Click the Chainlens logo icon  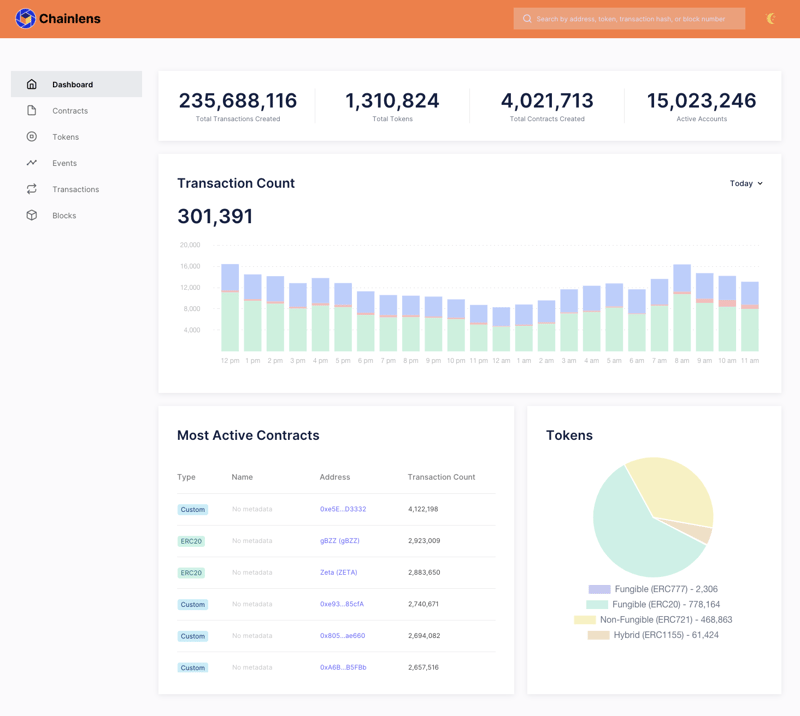coord(25,18)
